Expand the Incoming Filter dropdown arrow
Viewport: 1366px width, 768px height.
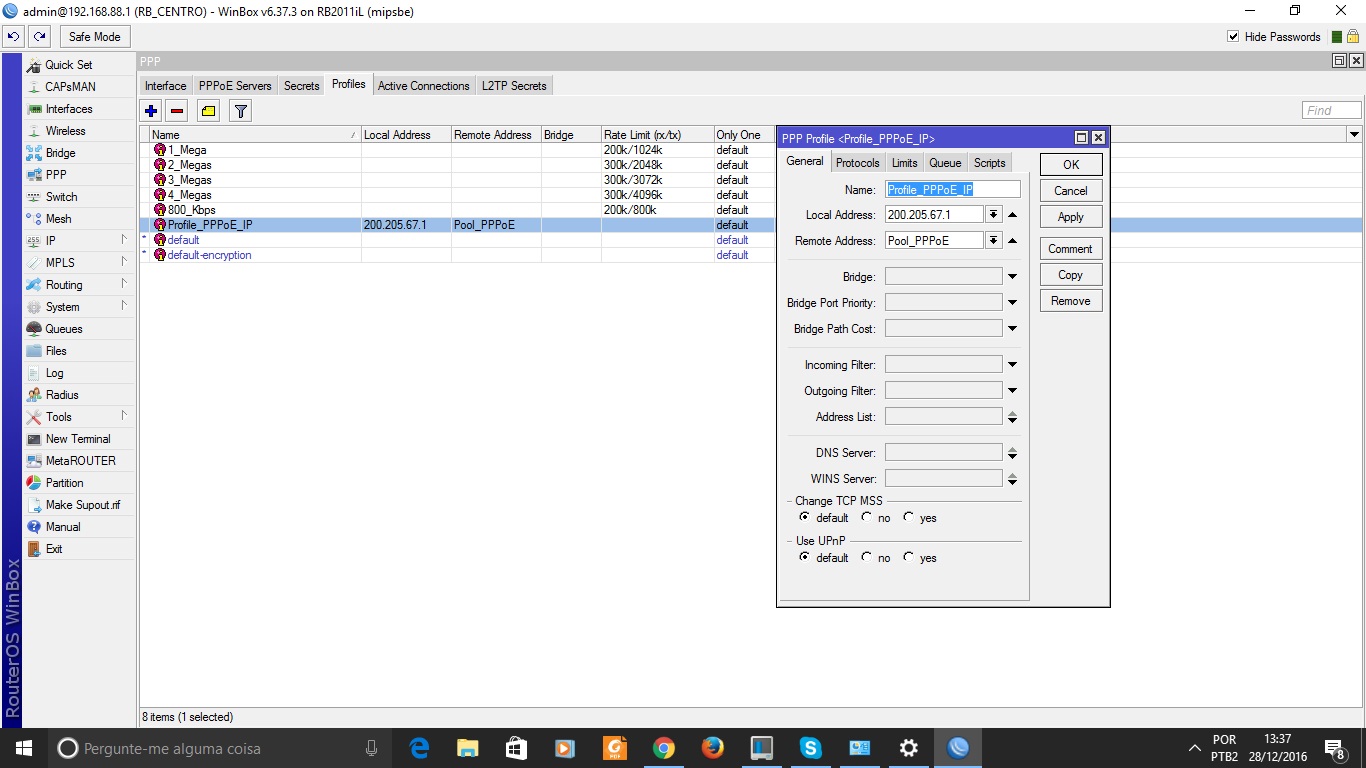(1012, 365)
